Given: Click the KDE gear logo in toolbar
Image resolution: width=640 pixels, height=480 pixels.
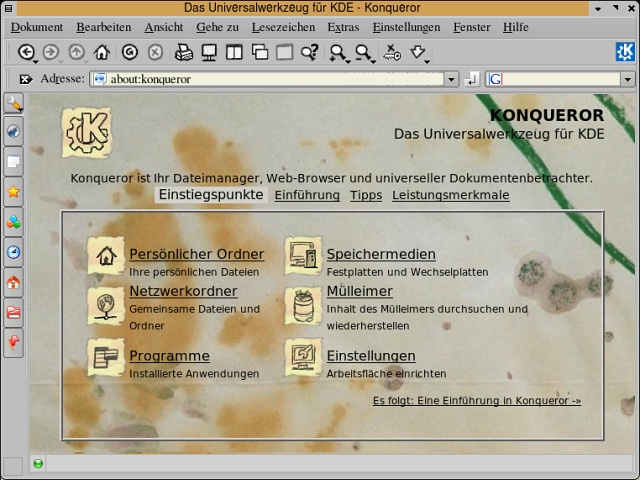Looking at the screenshot, I should 625,52.
